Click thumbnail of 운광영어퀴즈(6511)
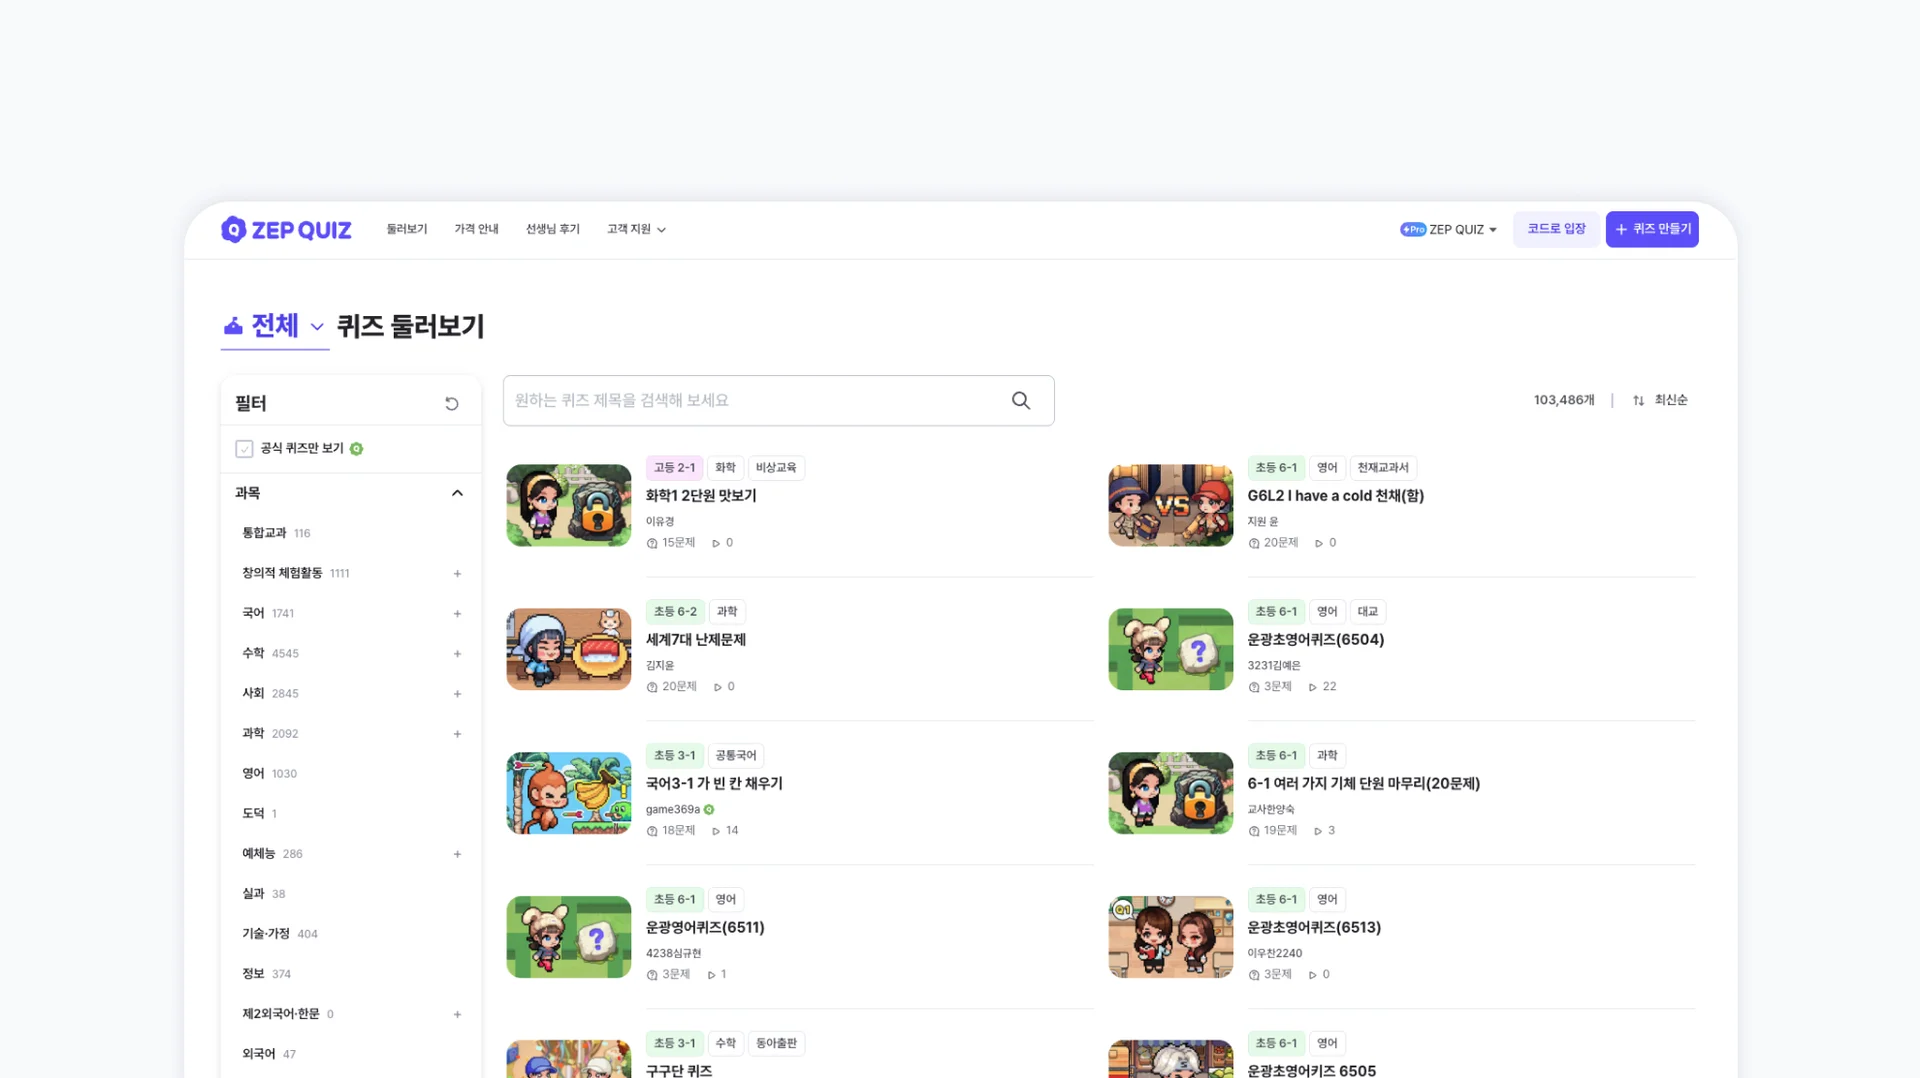Screen dimensions: 1920x1078 click(x=569, y=937)
